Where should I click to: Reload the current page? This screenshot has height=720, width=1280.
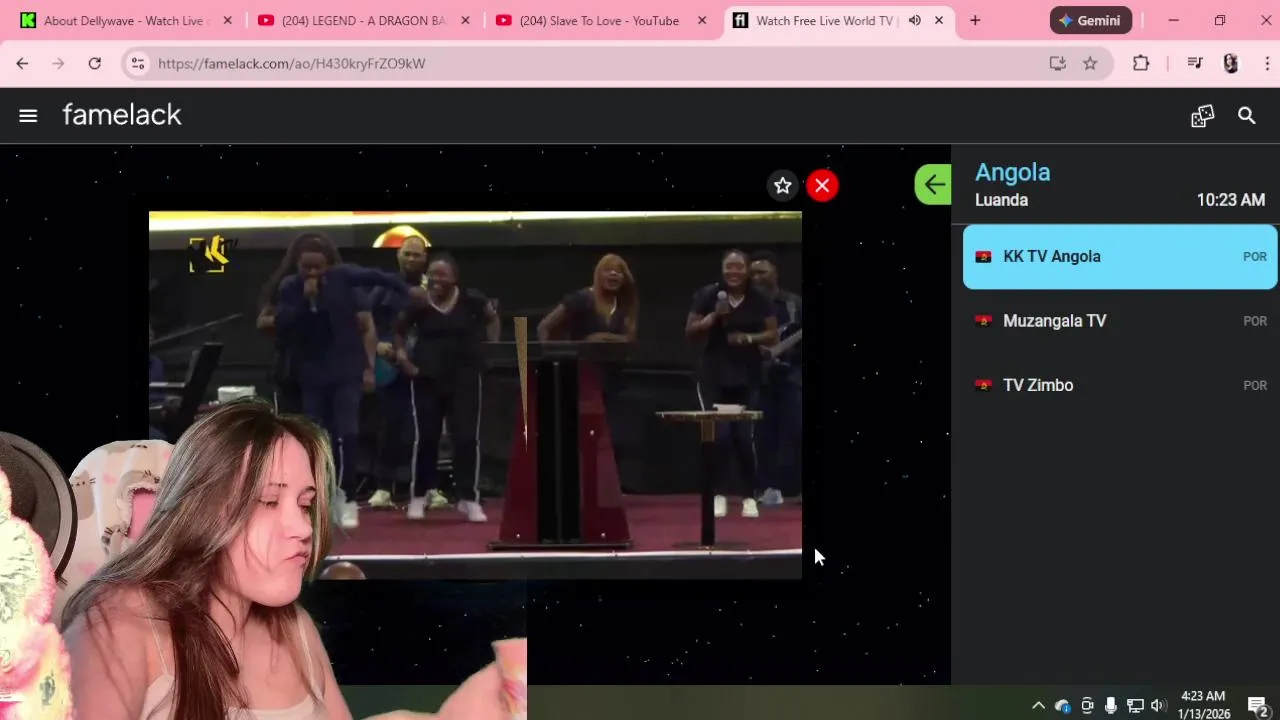94,63
